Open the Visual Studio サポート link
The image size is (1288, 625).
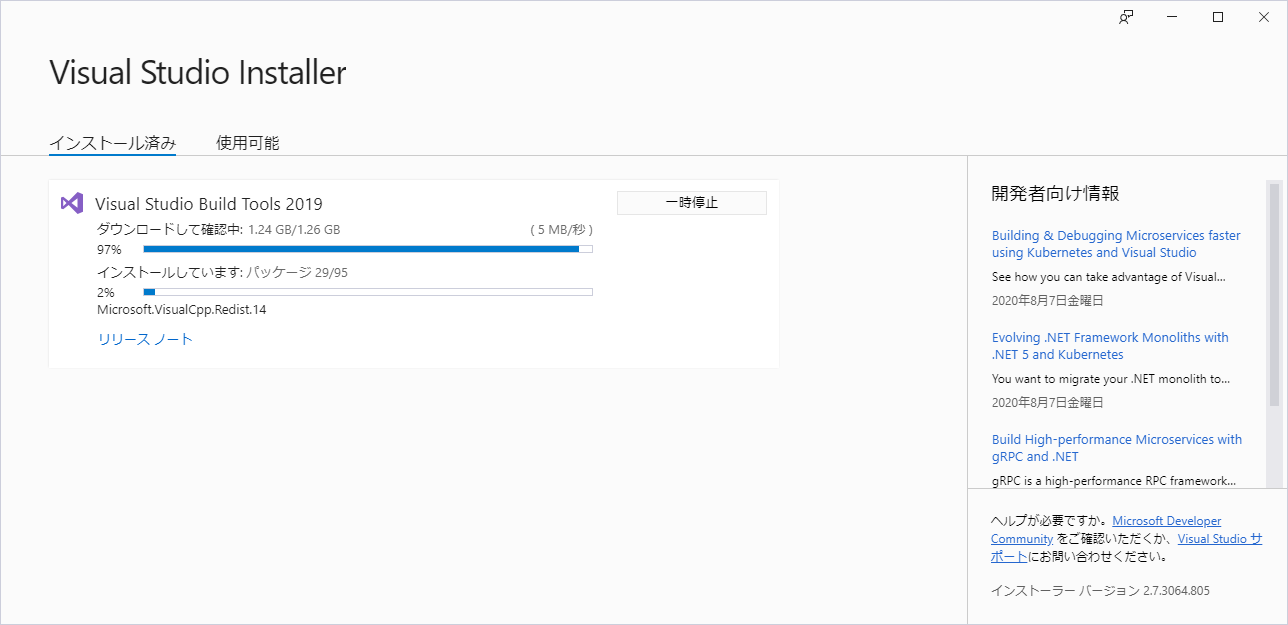pyautogui.click(x=1126, y=547)
